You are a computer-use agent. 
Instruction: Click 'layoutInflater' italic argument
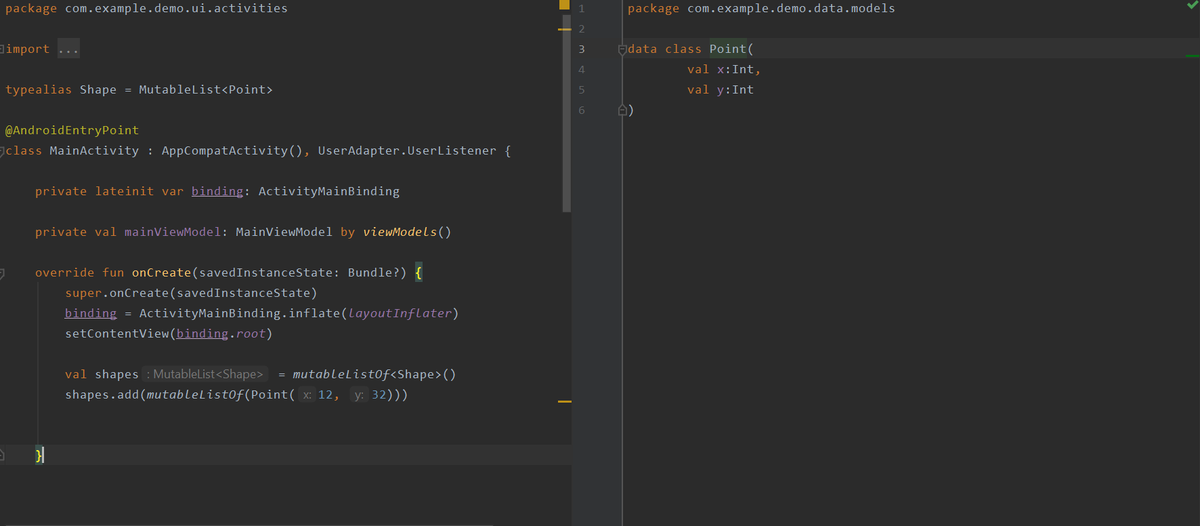coord(399,314)
